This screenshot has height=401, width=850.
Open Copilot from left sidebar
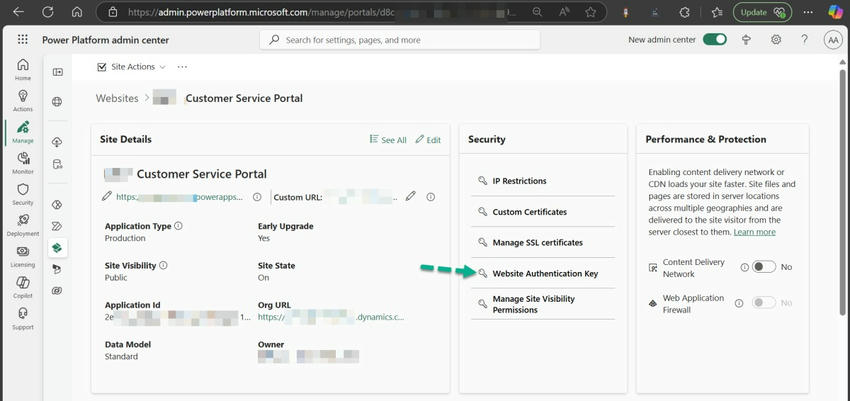tap(22, 287)
